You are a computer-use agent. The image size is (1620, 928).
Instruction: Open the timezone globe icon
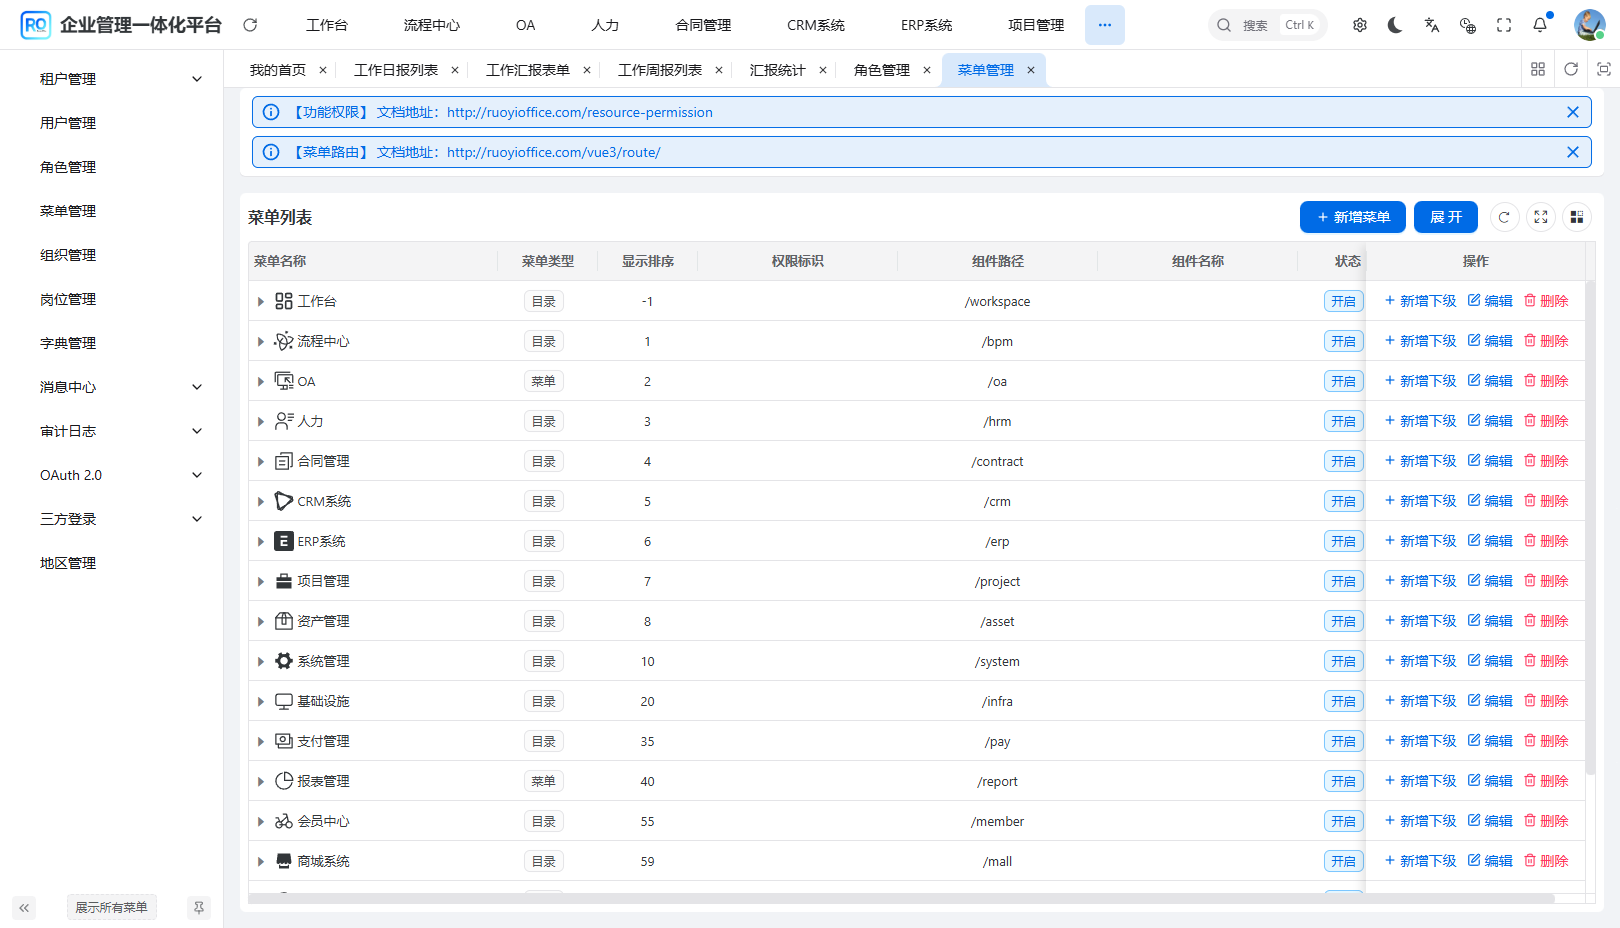1468,24
